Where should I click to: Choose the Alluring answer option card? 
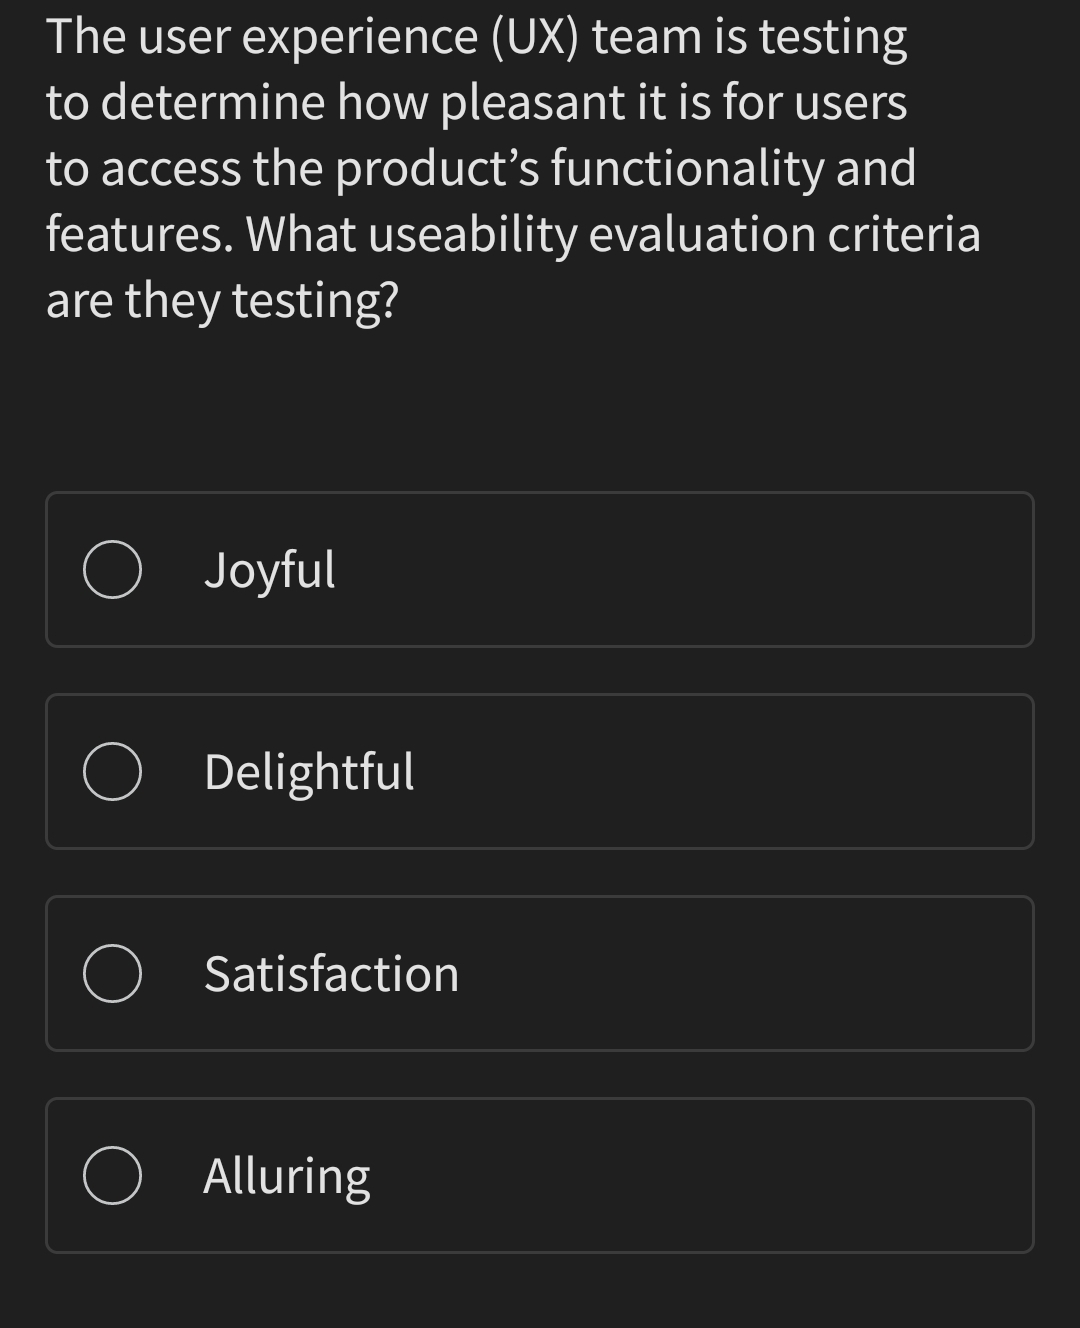[540, 1175]
